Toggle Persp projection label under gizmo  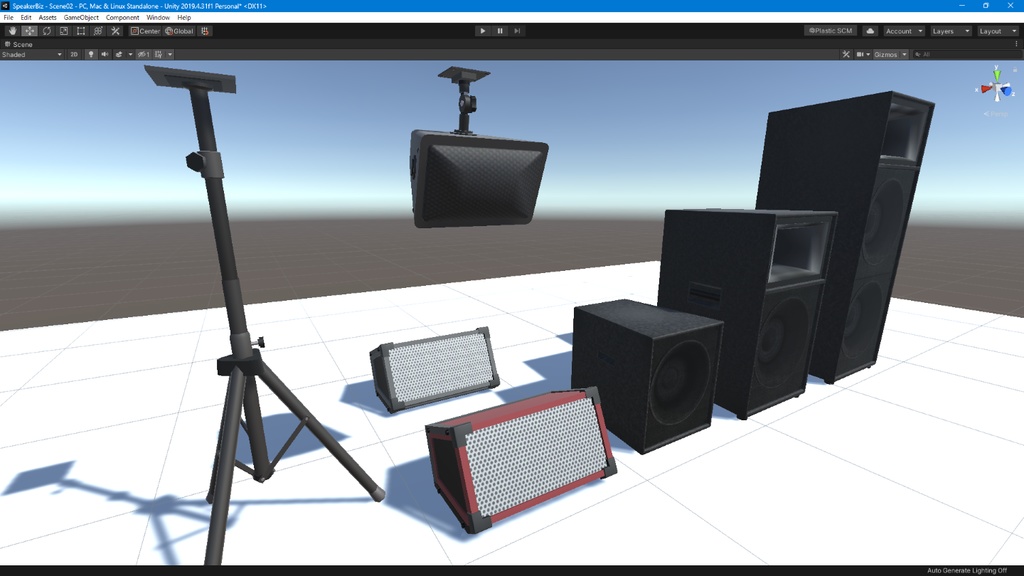pos(996,114)
